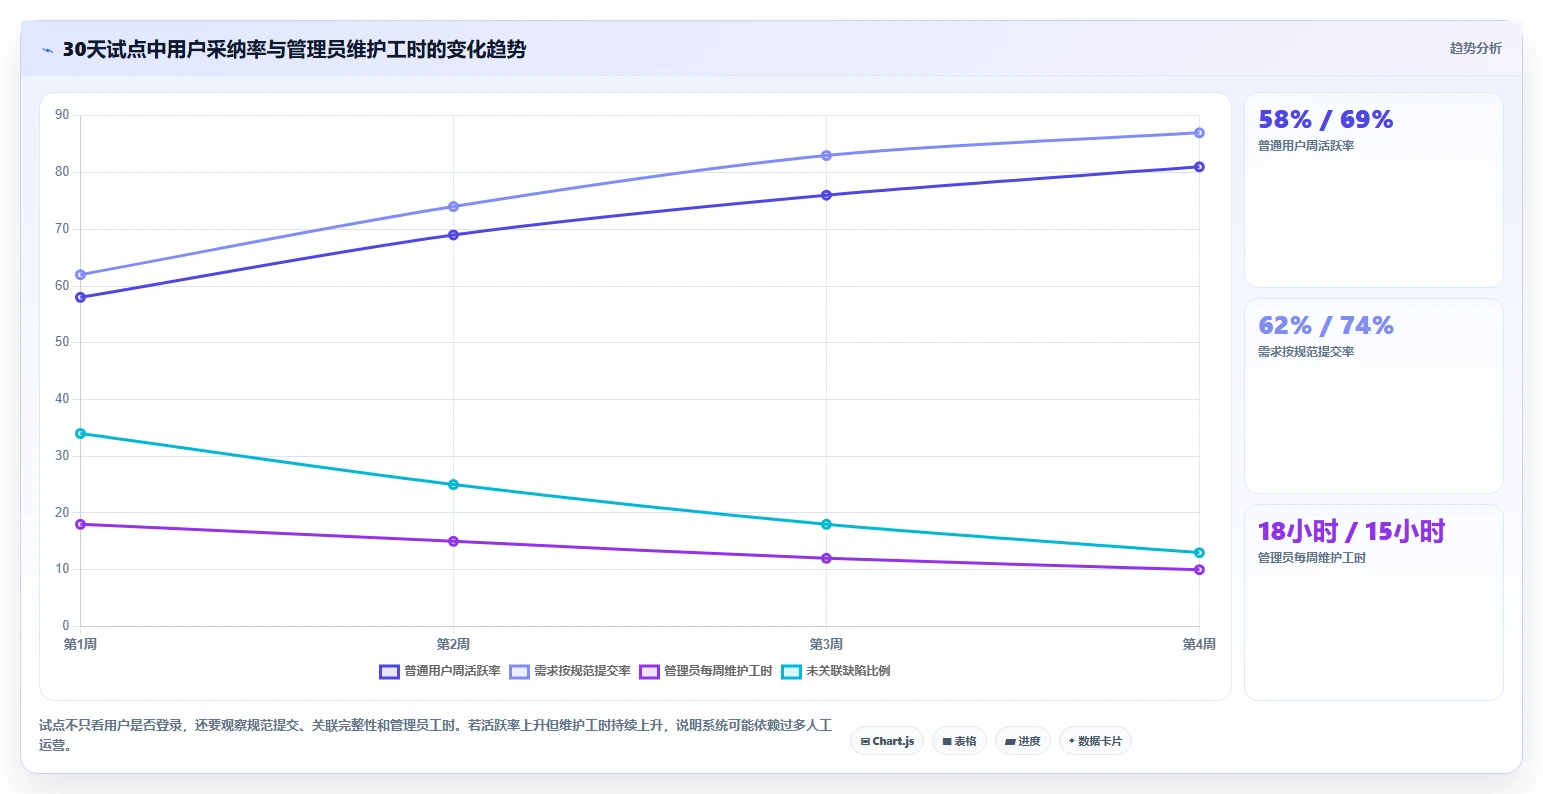1543x794 pixels.
Task: Toggle the 未关联缺陷比例 legend series
Action: pyautogui.click(x=836, y=672)
